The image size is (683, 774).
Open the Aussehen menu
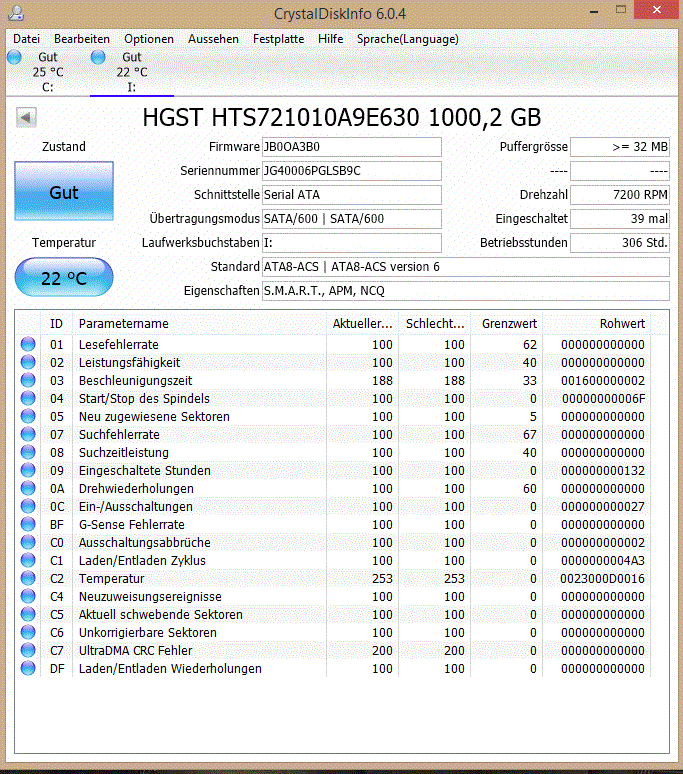[213, 39]
